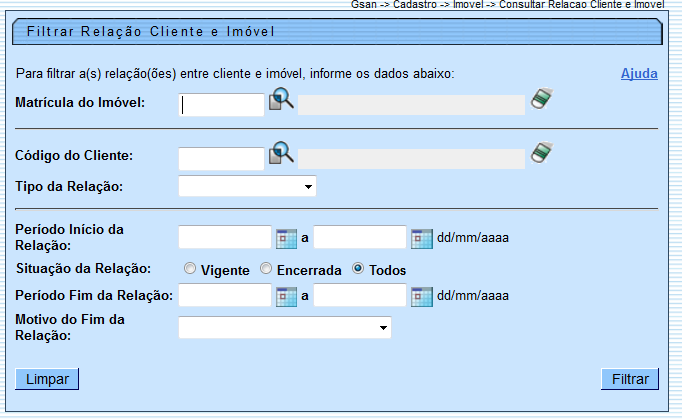Screen dimensions: 682x419
Task: Open calendar for second Período Início date
Action: [421, 238]
